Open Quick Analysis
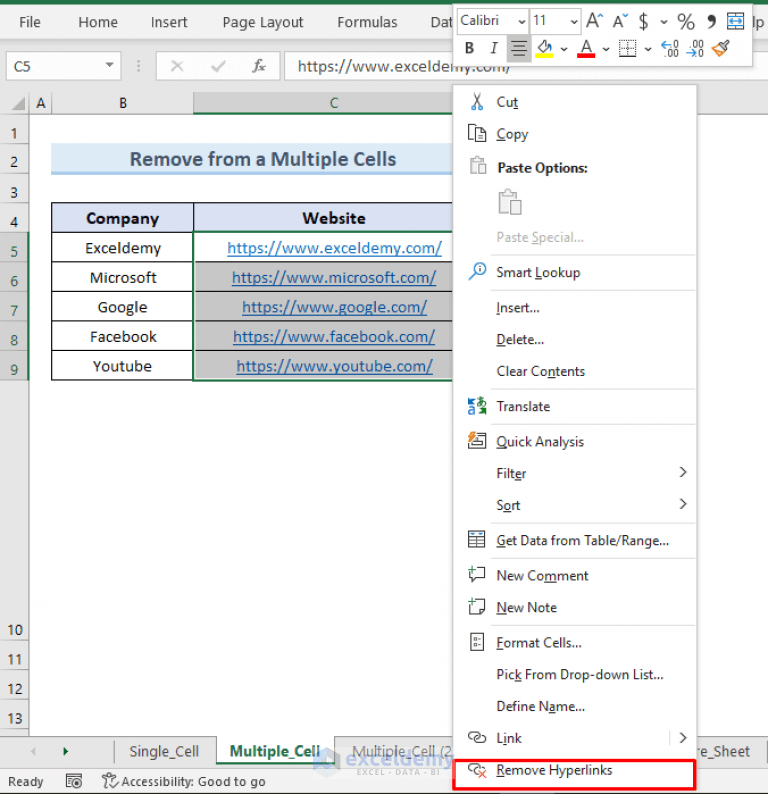Screen dimensions: 768x794 point(575,442)
